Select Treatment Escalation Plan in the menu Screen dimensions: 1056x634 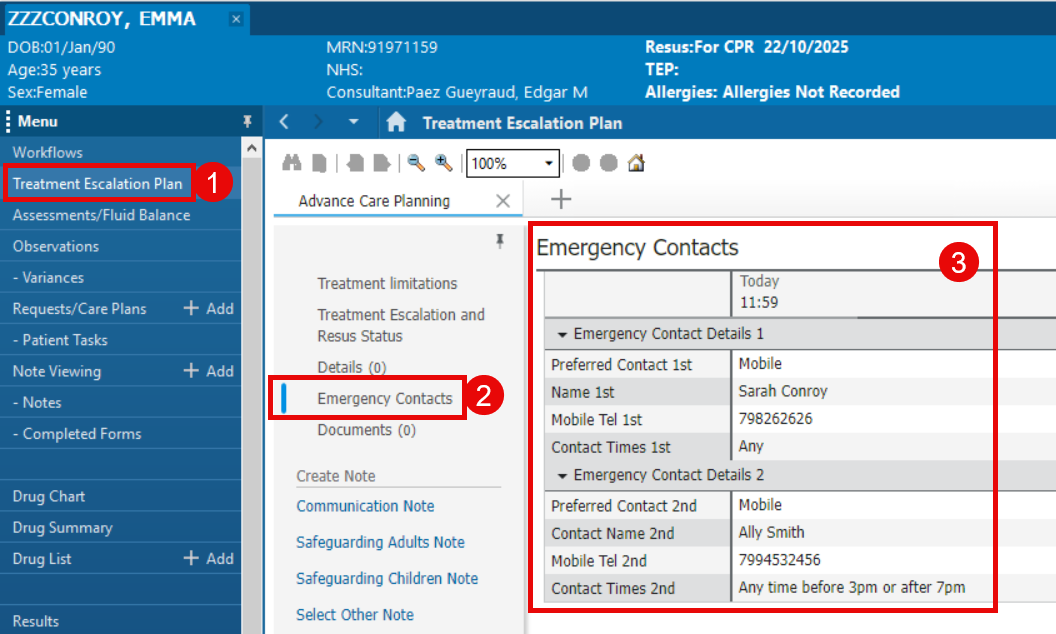point(98,184)
